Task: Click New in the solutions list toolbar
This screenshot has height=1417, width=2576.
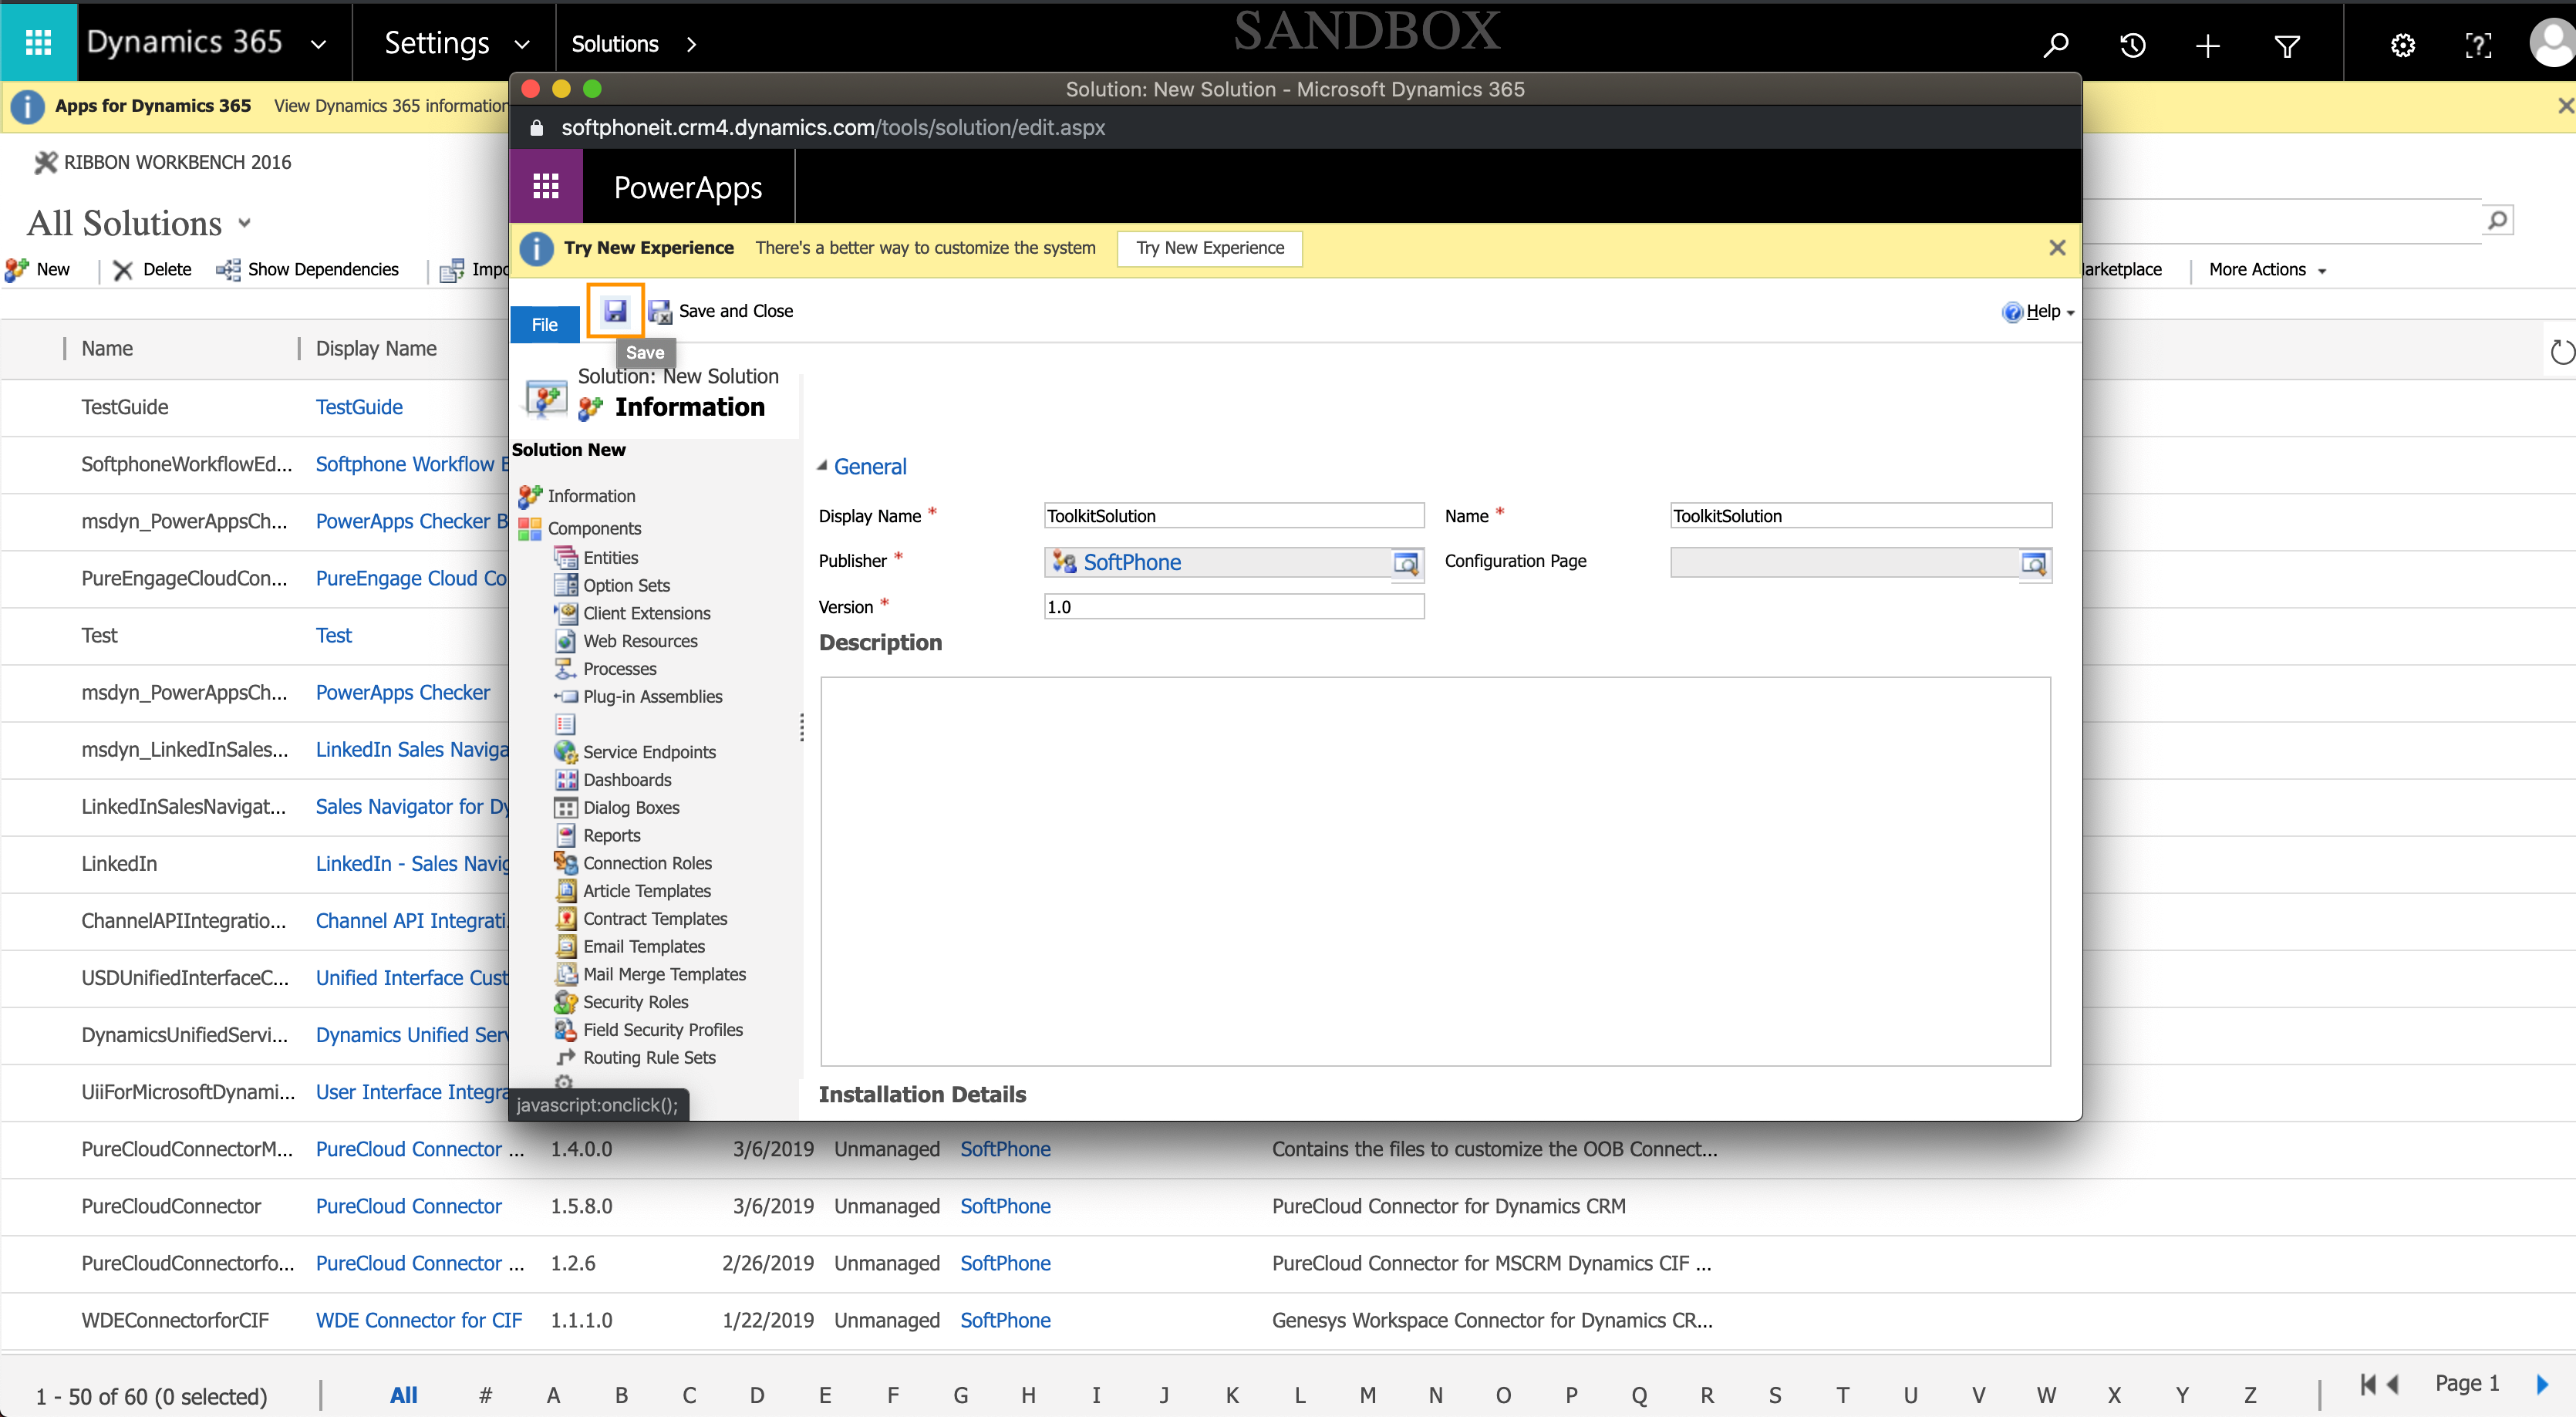Action: (38, 269)
